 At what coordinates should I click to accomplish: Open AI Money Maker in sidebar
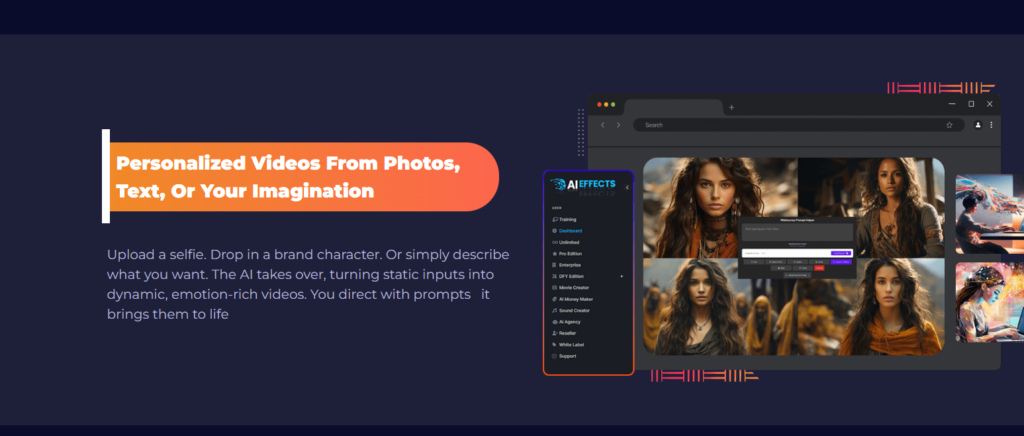click(x=575, y=299)
